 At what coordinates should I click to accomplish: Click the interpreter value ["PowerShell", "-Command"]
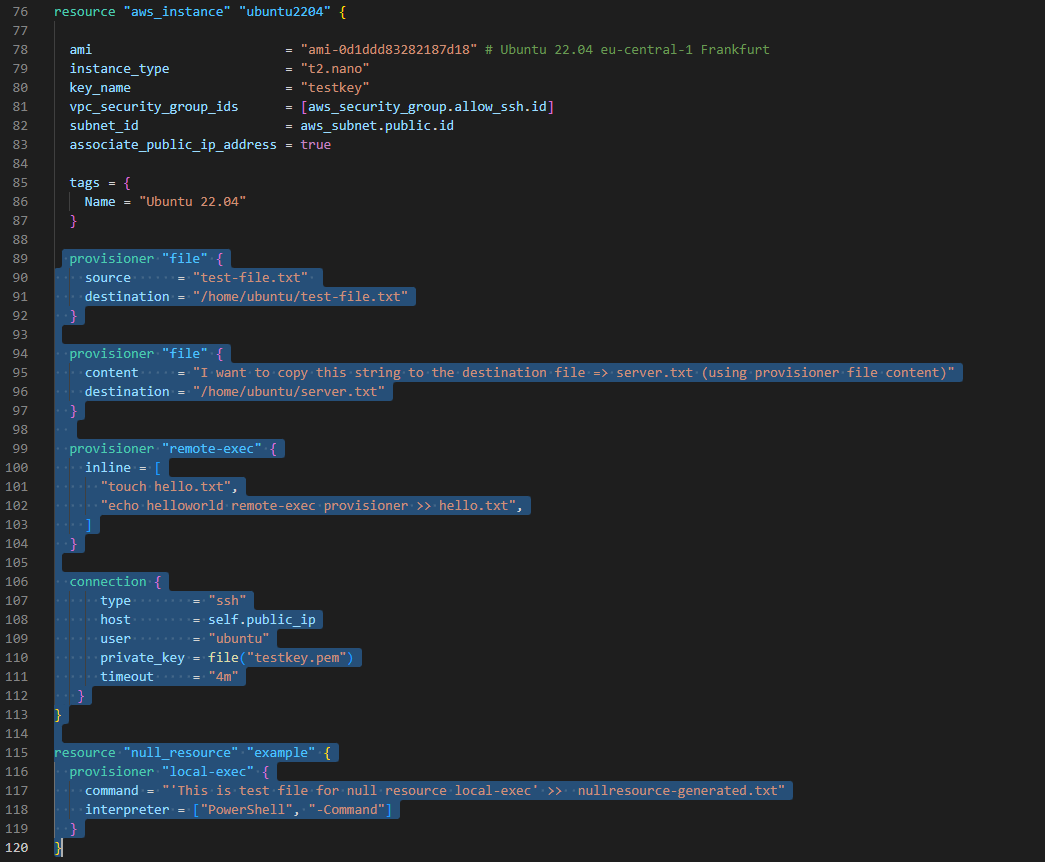pos(293,809)
